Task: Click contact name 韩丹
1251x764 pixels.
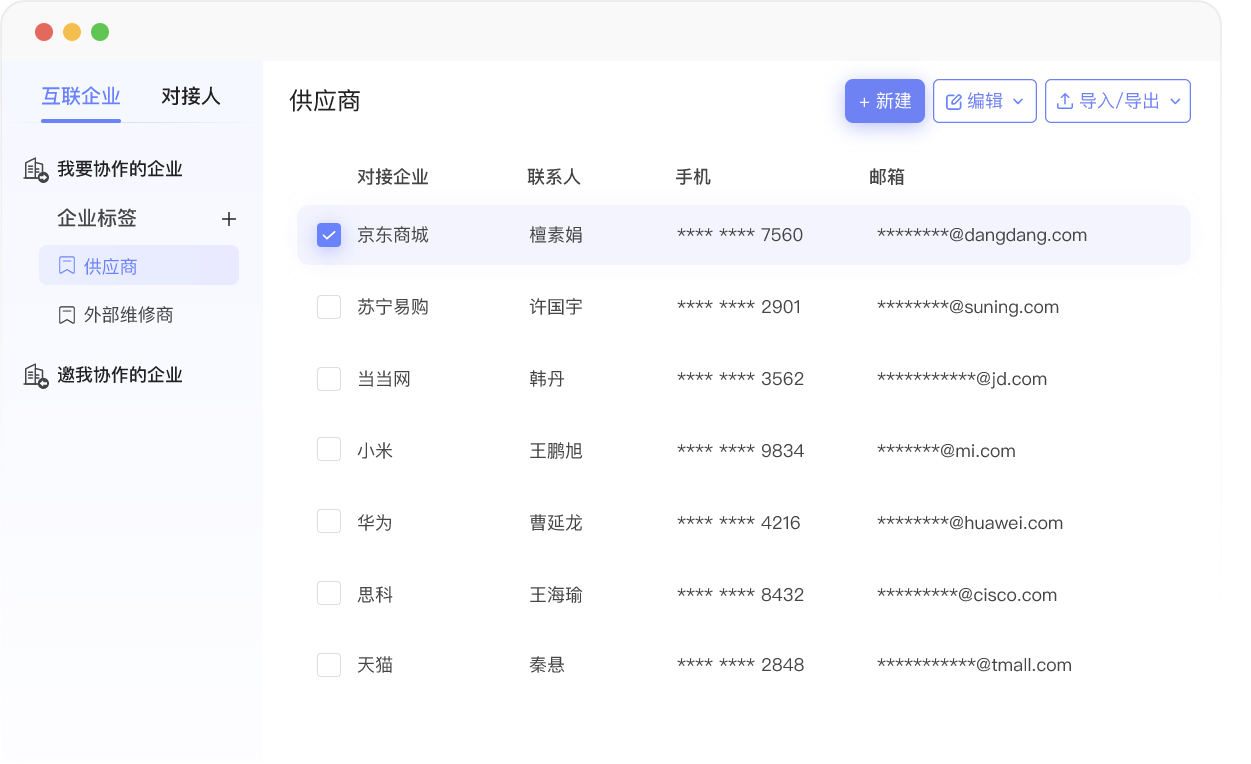Action: (547, 379)
